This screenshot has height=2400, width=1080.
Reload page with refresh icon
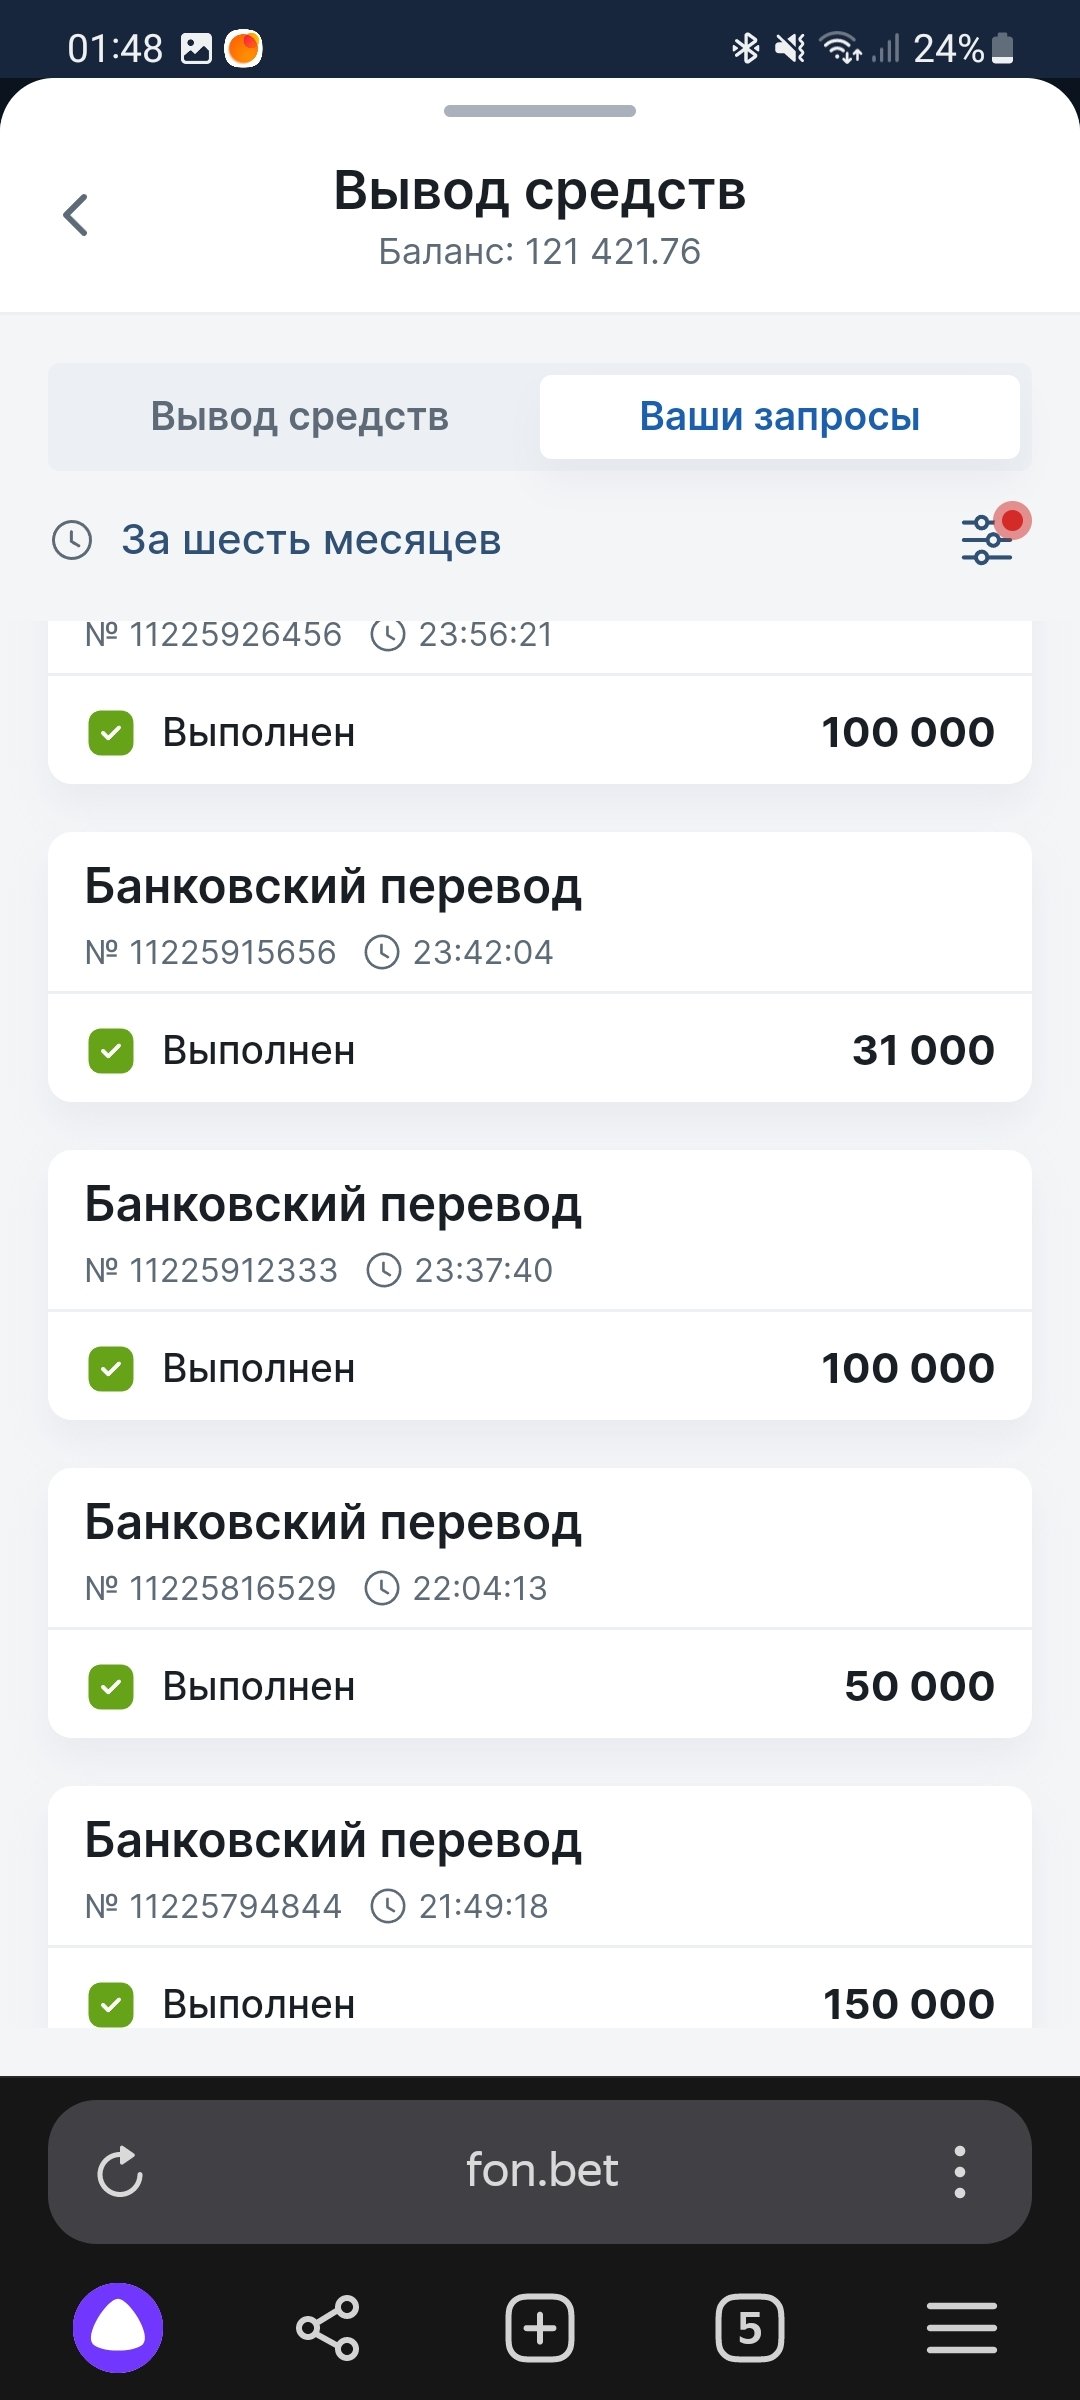tap(120, 2171)
